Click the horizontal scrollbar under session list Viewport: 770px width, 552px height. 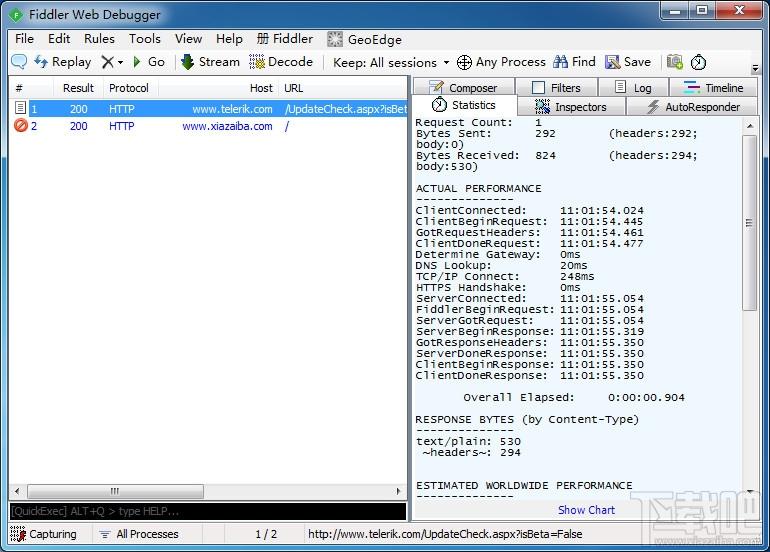207,491
